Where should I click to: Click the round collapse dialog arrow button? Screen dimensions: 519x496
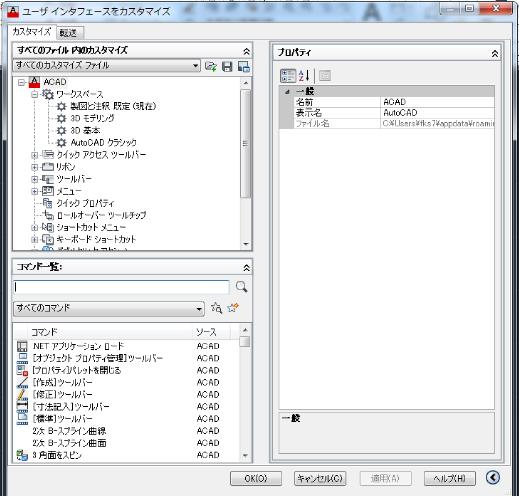coord(493,477)
